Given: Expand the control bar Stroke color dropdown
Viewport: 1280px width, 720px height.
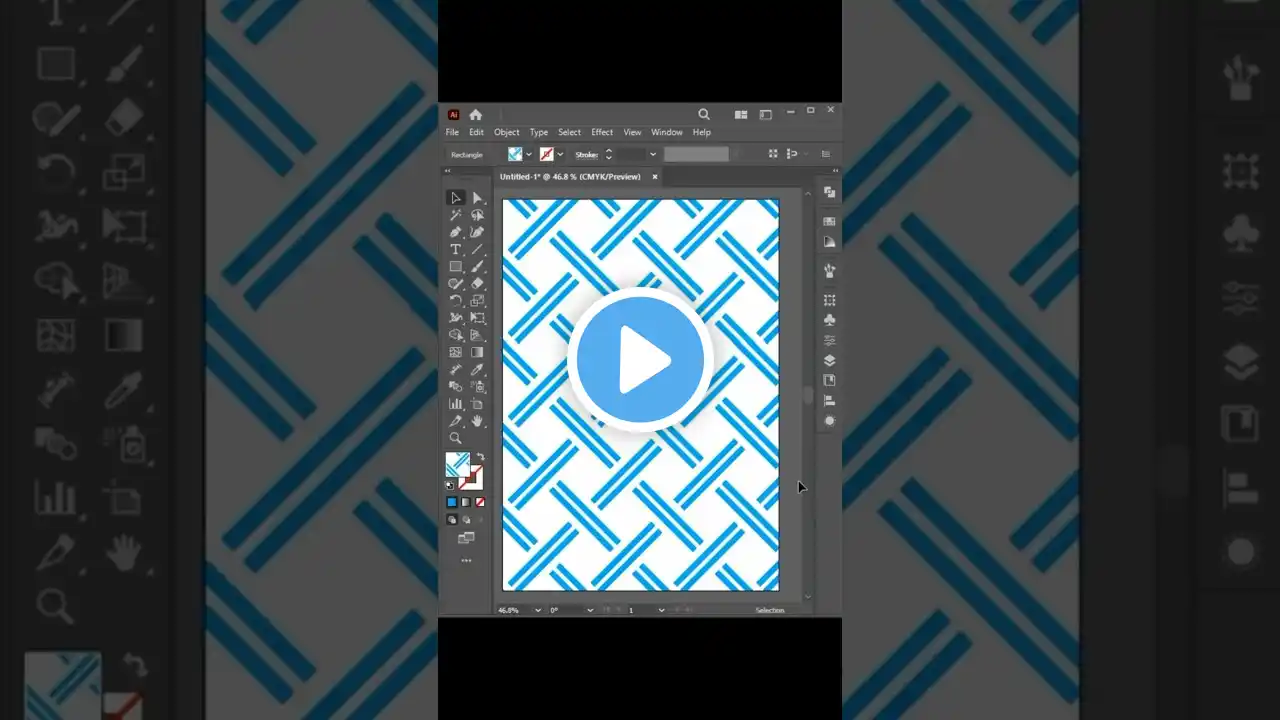Looking at the screenshot, I should tap(560, 154).
